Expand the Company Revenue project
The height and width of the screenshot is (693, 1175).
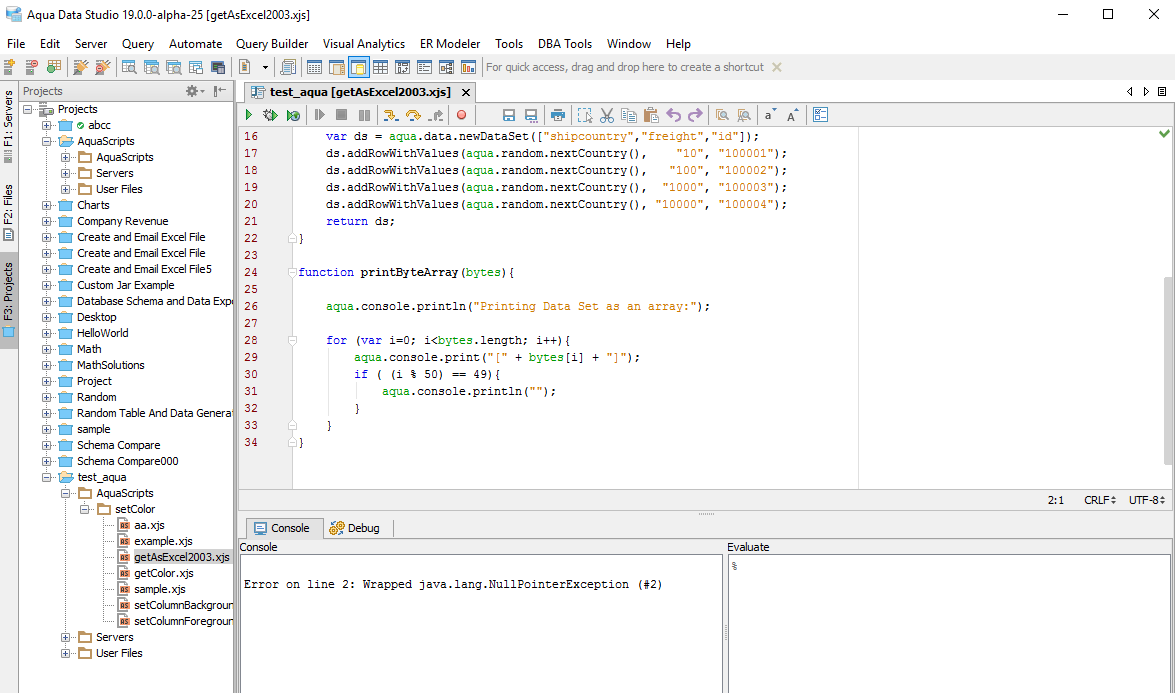coord(46,221)
